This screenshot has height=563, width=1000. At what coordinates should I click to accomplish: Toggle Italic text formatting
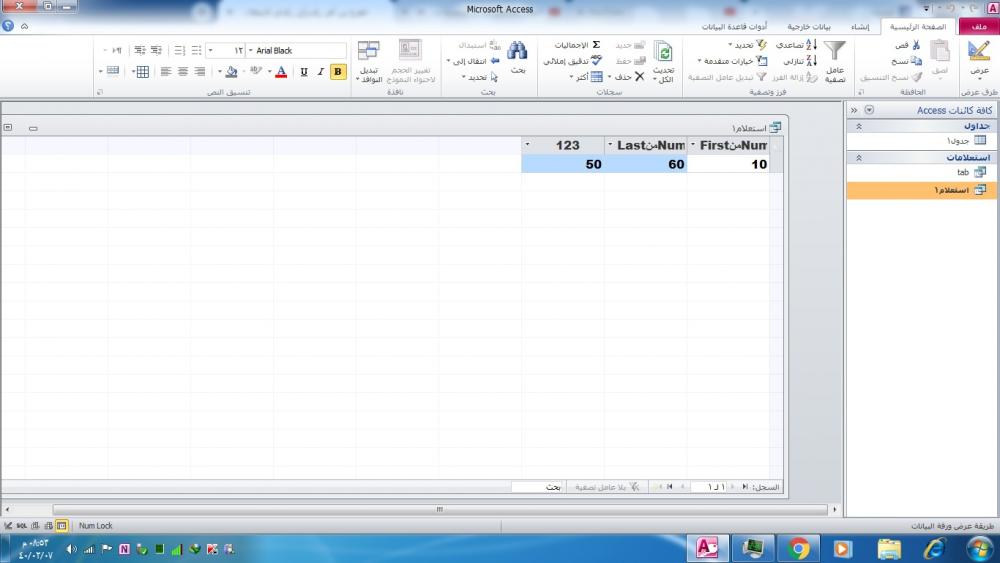[x=321, y=72]
